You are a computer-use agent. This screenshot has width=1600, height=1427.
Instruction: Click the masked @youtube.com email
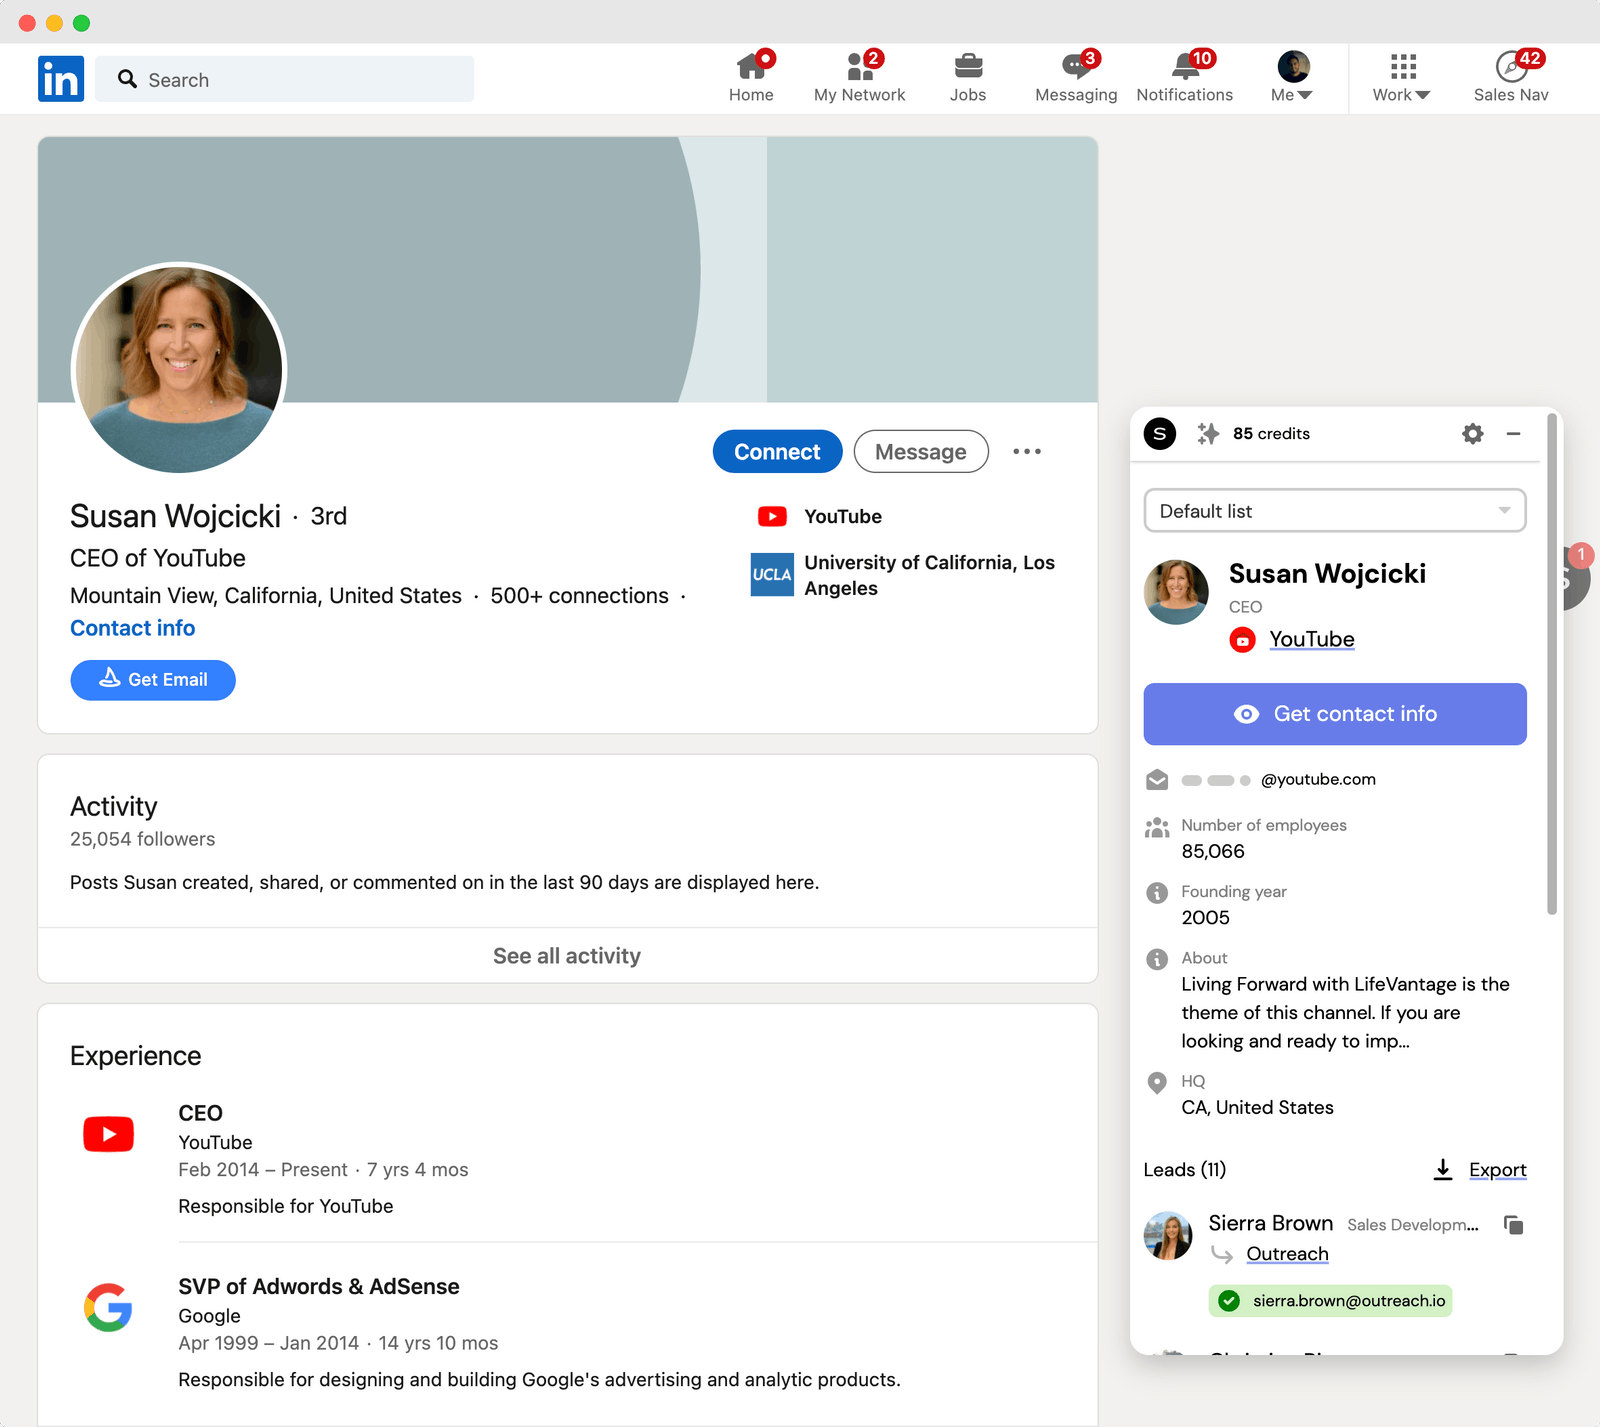pos(1279,780)
